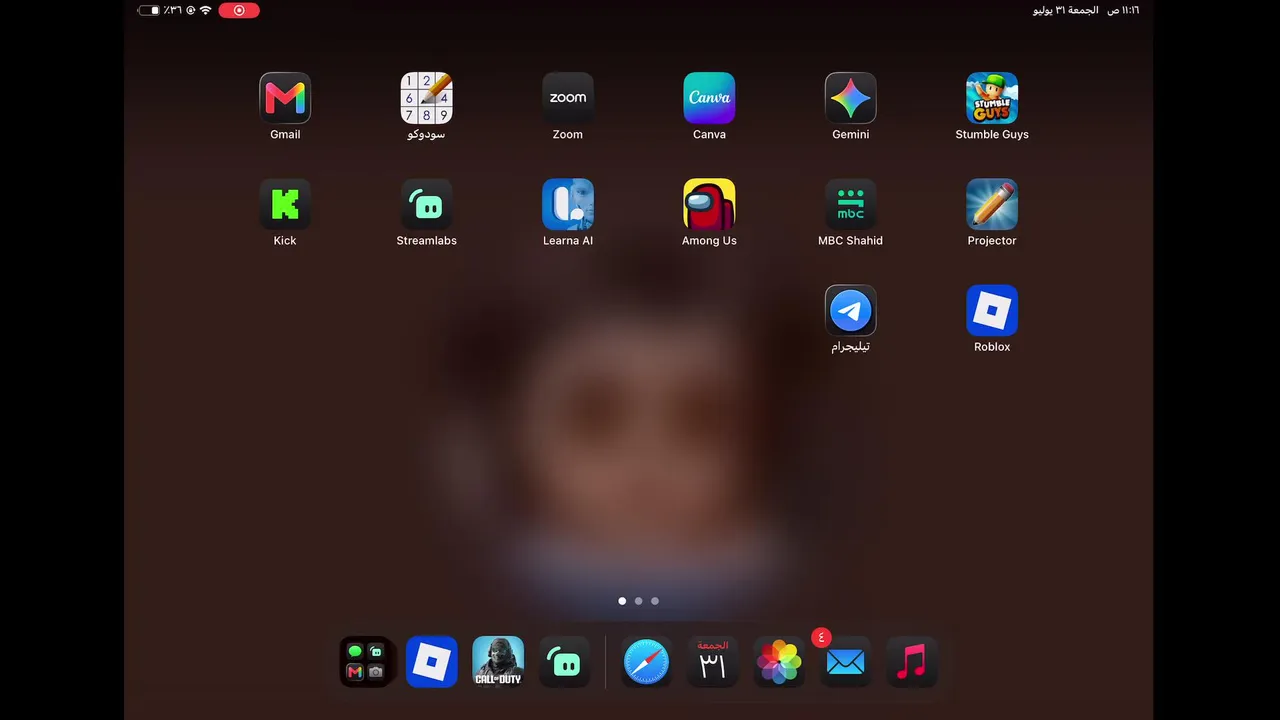Tap the red screen recording indicator
The image size is (1280, 720).
click(x=239, y=10)
